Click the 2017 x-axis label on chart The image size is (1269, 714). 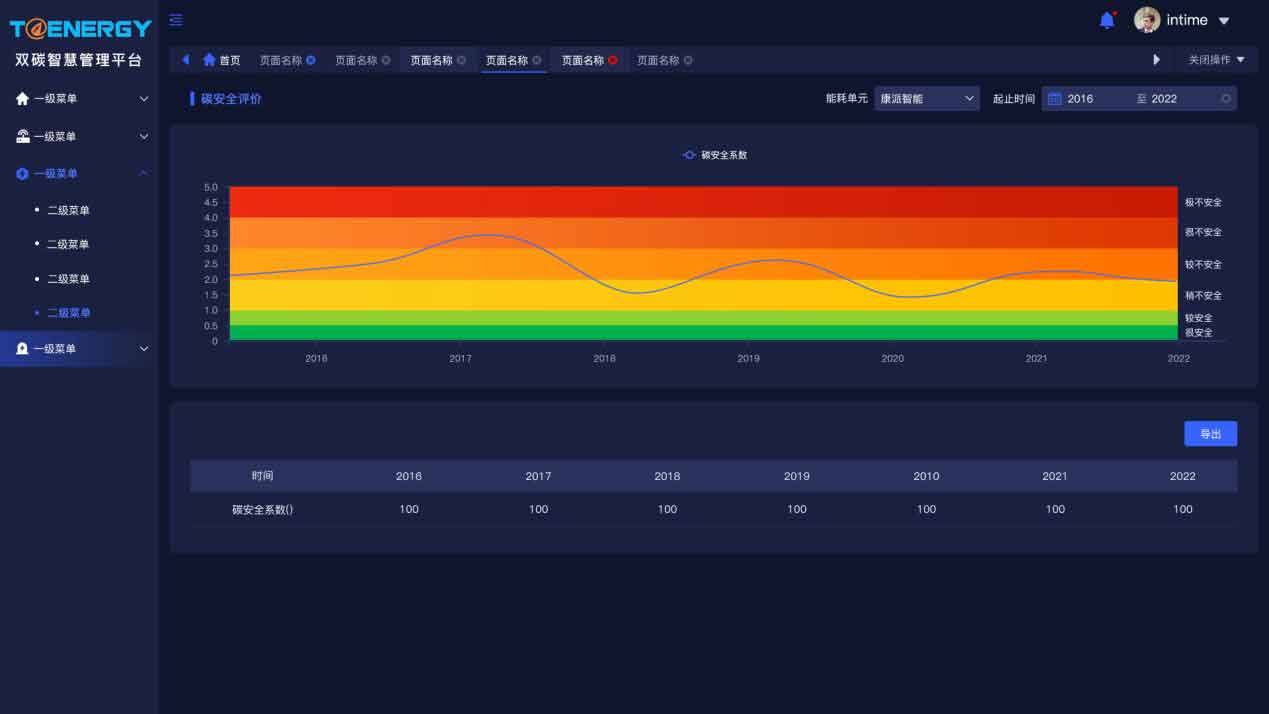460,358
